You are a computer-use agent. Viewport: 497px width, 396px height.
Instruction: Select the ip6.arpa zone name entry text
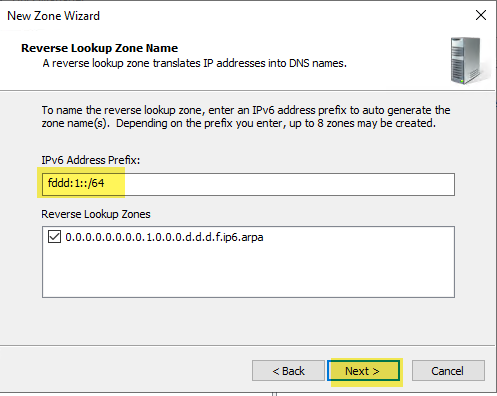point(164,237)
